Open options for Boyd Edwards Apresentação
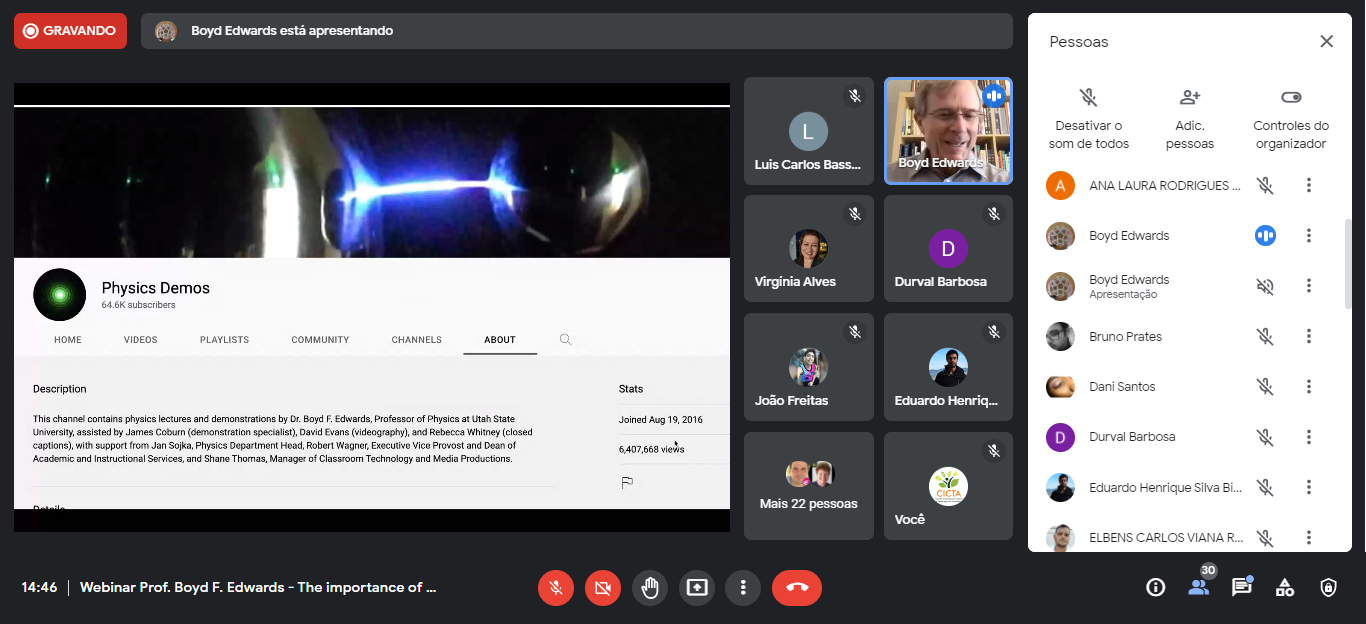Viewport: 1366px width, 624px height. pos(1308,286)
